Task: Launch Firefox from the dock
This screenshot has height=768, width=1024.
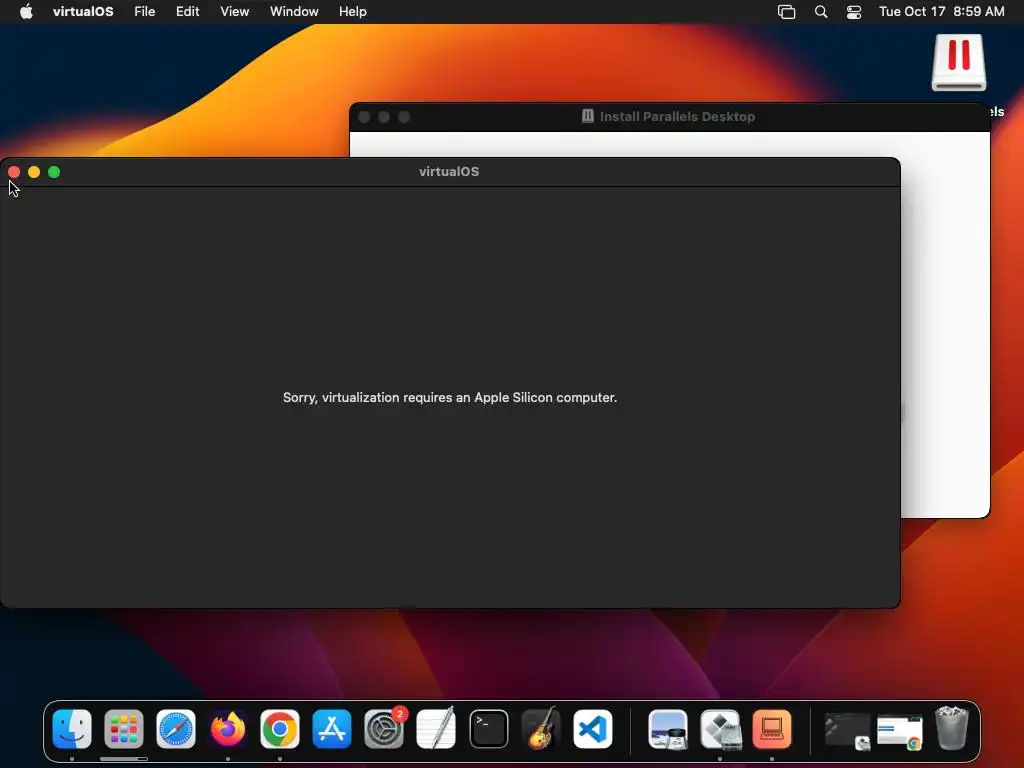Action: pyautogui.click(x=228, y=729)
